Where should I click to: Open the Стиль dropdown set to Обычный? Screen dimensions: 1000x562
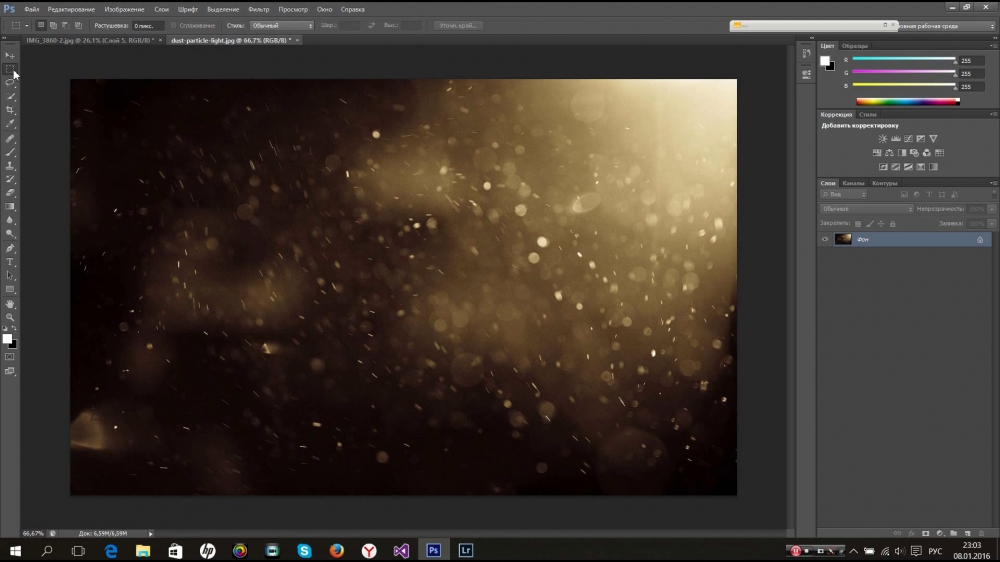(282, 26)
